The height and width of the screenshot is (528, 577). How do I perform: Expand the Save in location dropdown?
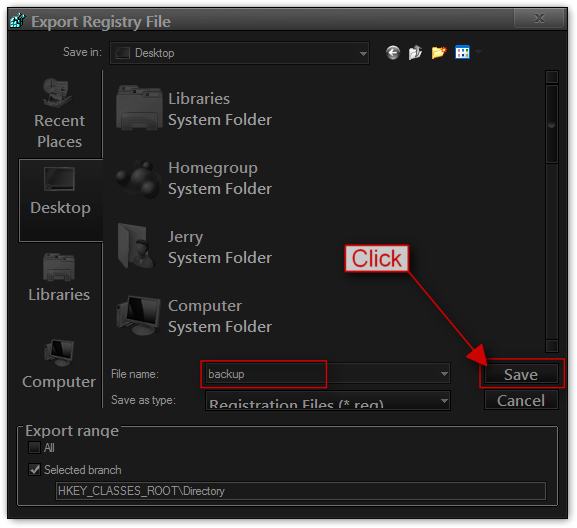[363, 54]
